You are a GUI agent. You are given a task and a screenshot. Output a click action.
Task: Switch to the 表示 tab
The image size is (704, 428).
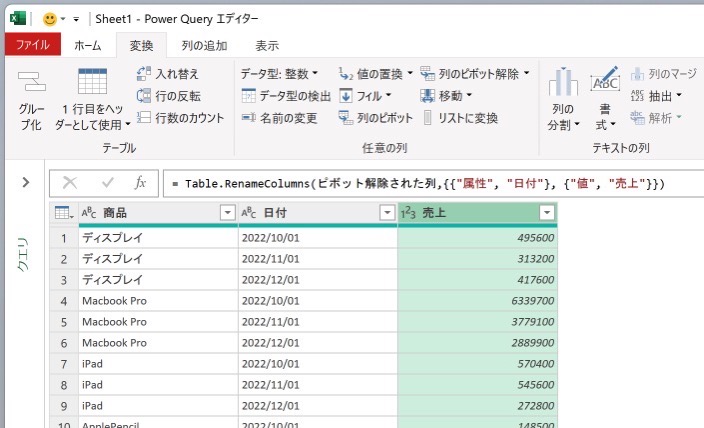coord(267,45)
